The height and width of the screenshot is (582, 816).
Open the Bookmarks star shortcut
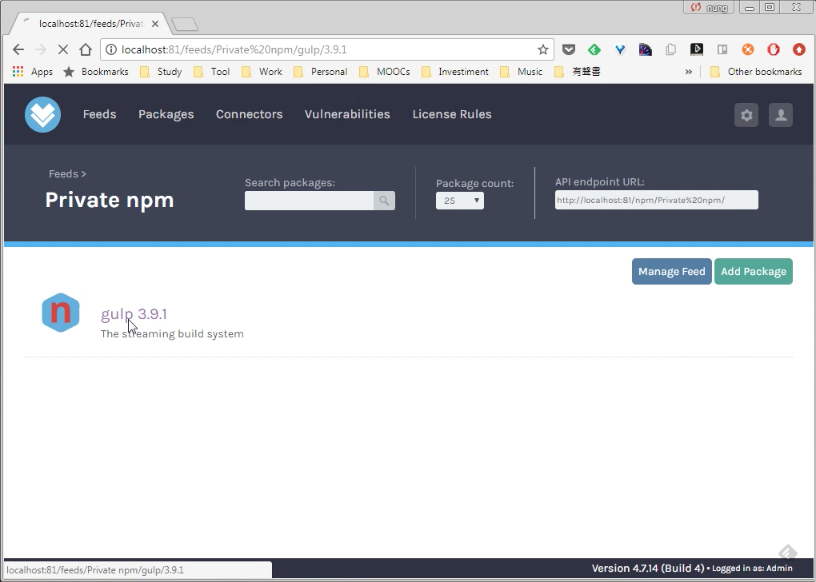(96, 71)
